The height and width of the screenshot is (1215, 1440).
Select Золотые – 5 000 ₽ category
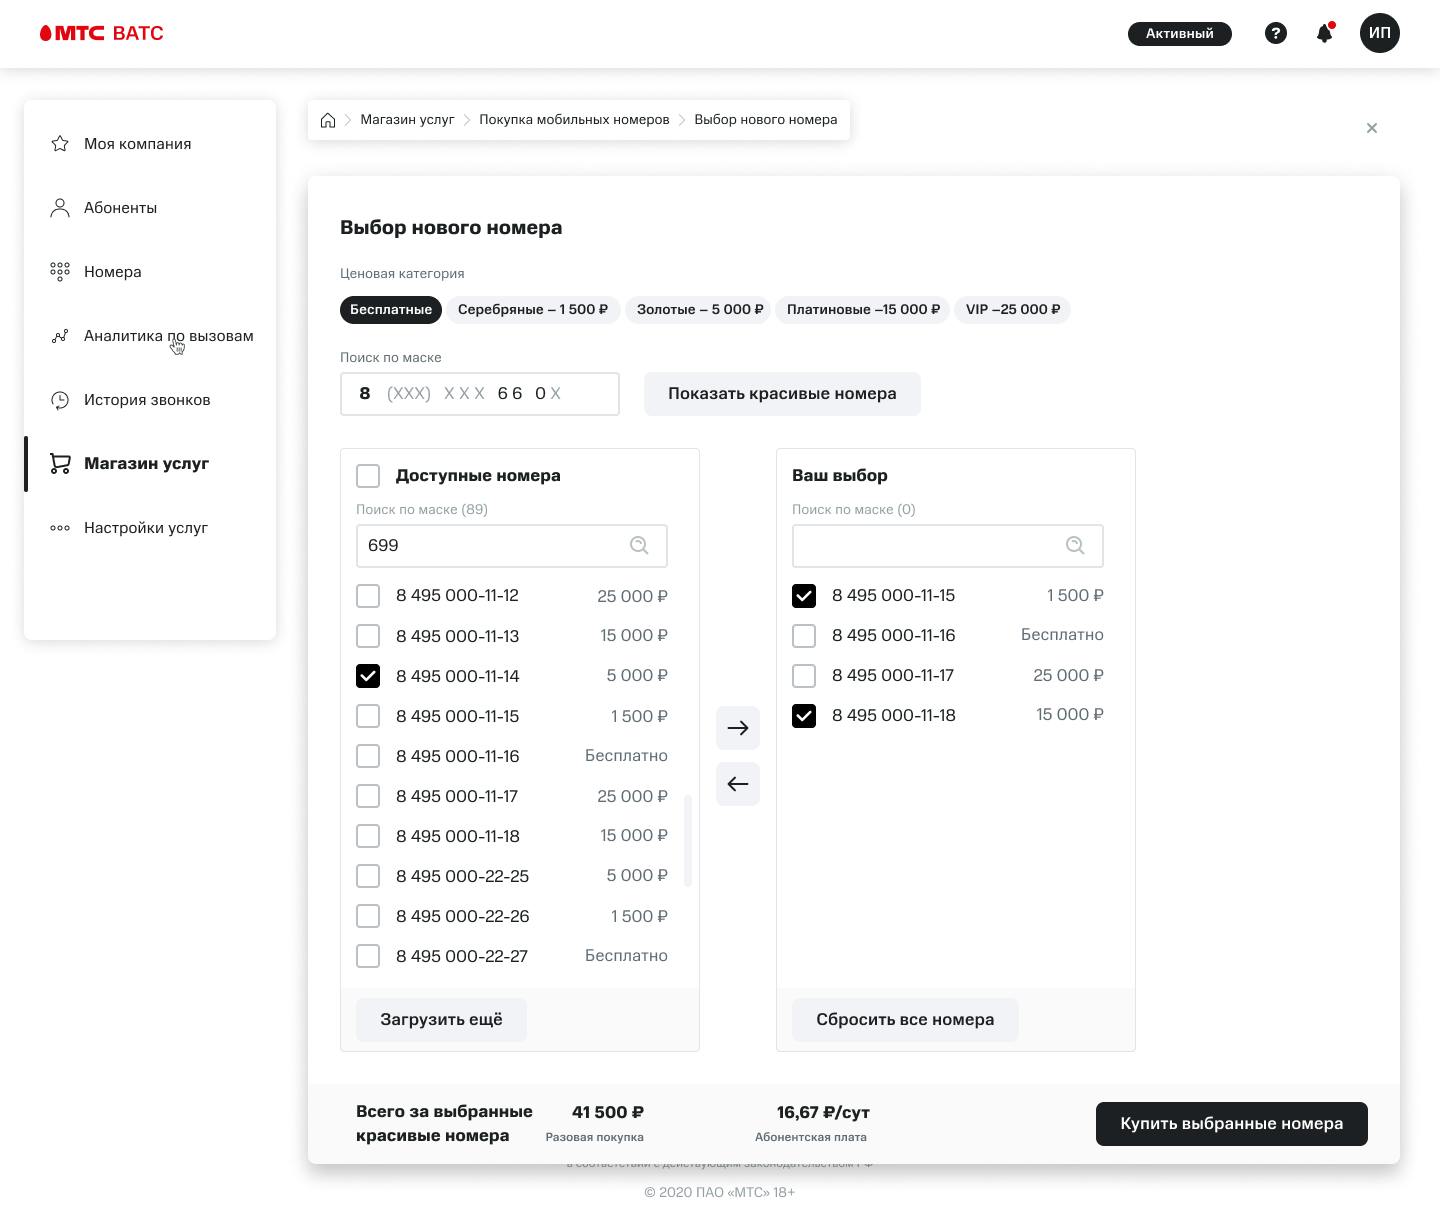[700, 310]
